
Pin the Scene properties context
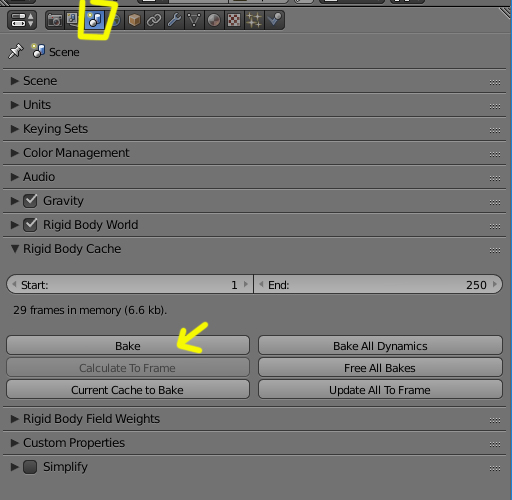(x=16, y=51)
